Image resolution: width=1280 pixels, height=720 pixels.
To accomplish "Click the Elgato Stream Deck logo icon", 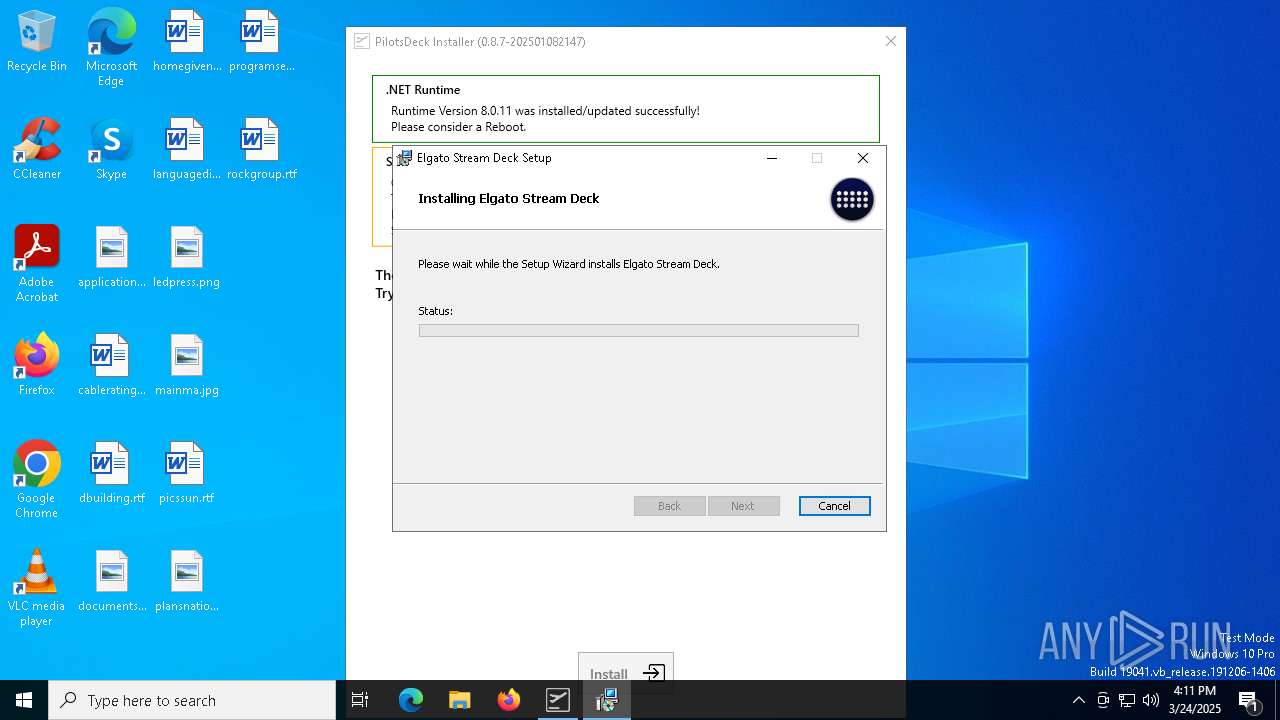I will point(852,199).
